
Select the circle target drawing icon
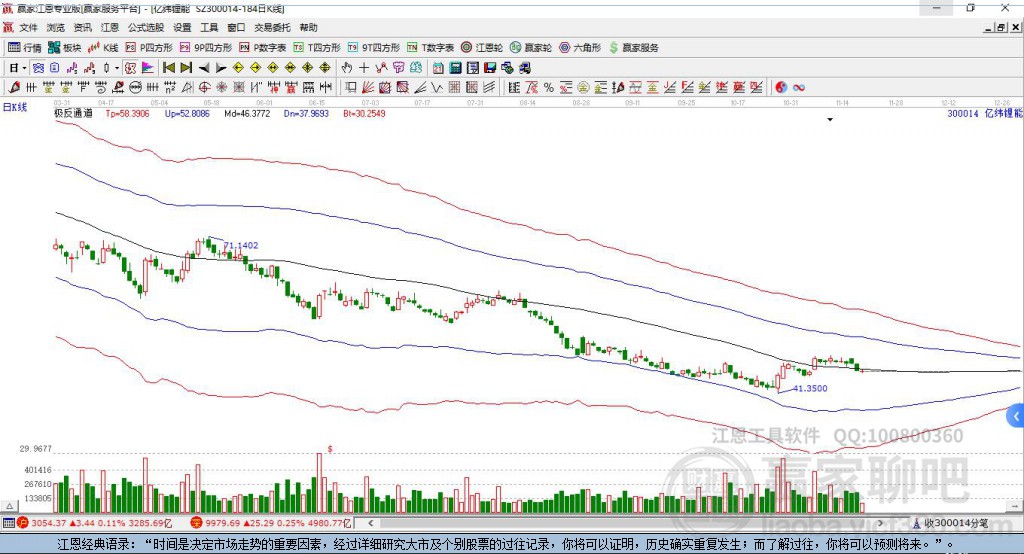coord(204,87)
